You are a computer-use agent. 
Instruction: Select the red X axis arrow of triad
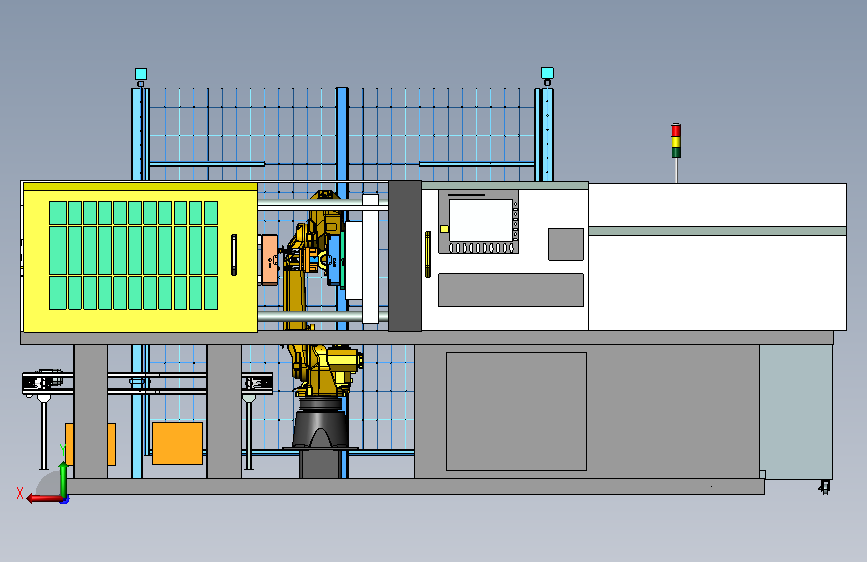coord(43,499)
